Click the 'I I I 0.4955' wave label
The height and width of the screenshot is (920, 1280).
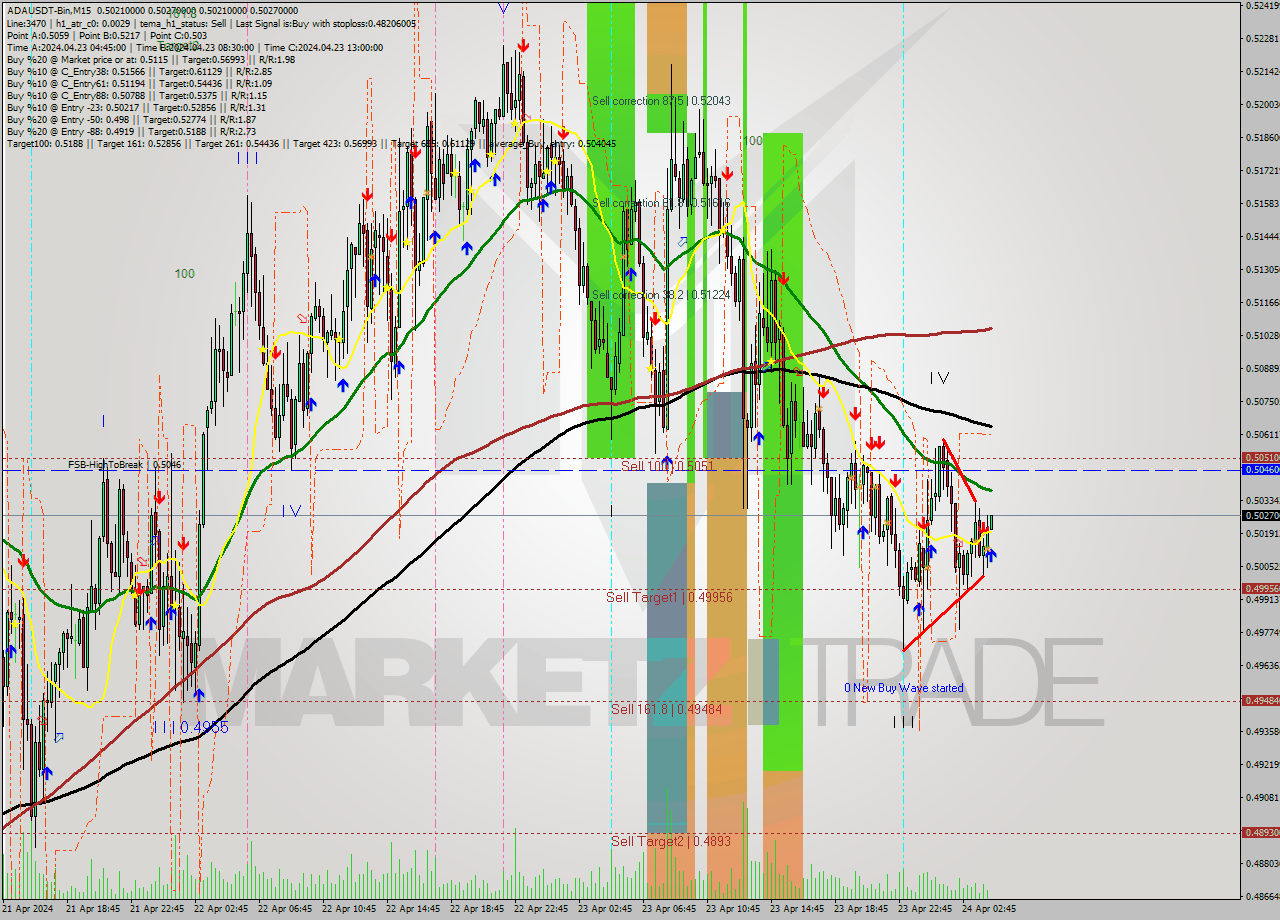pyautogui.click(x=191, y=727)
